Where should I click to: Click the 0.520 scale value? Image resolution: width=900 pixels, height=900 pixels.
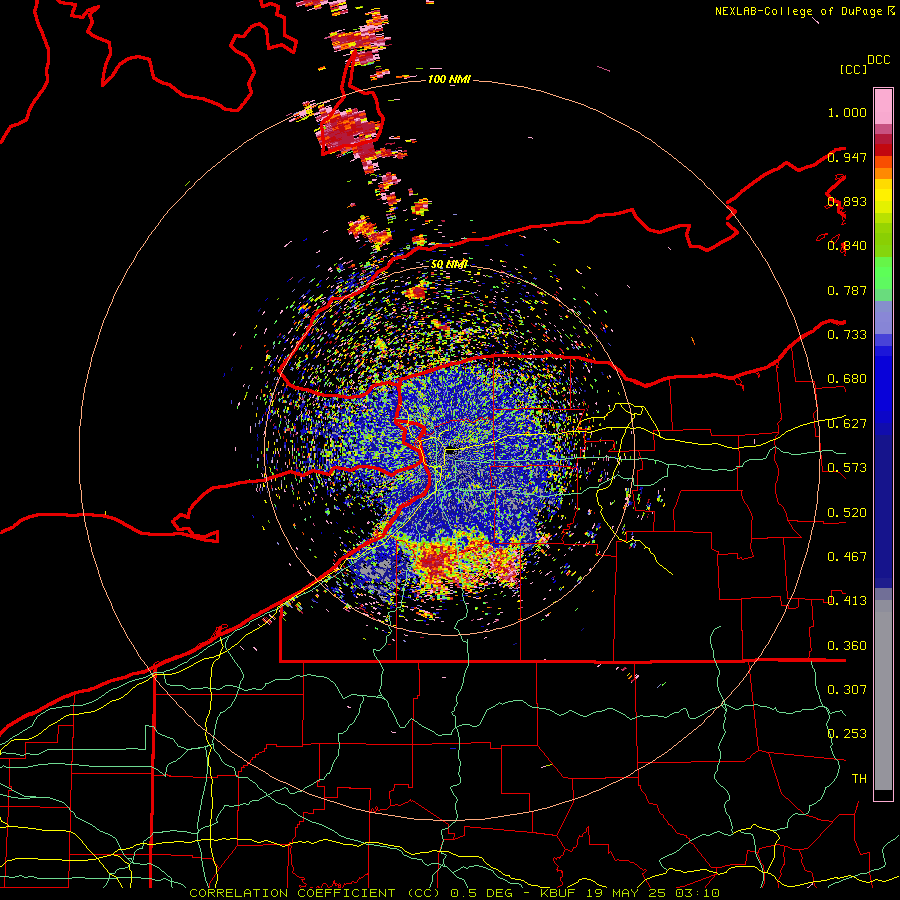pyautogui.click(x=847, y=513)
